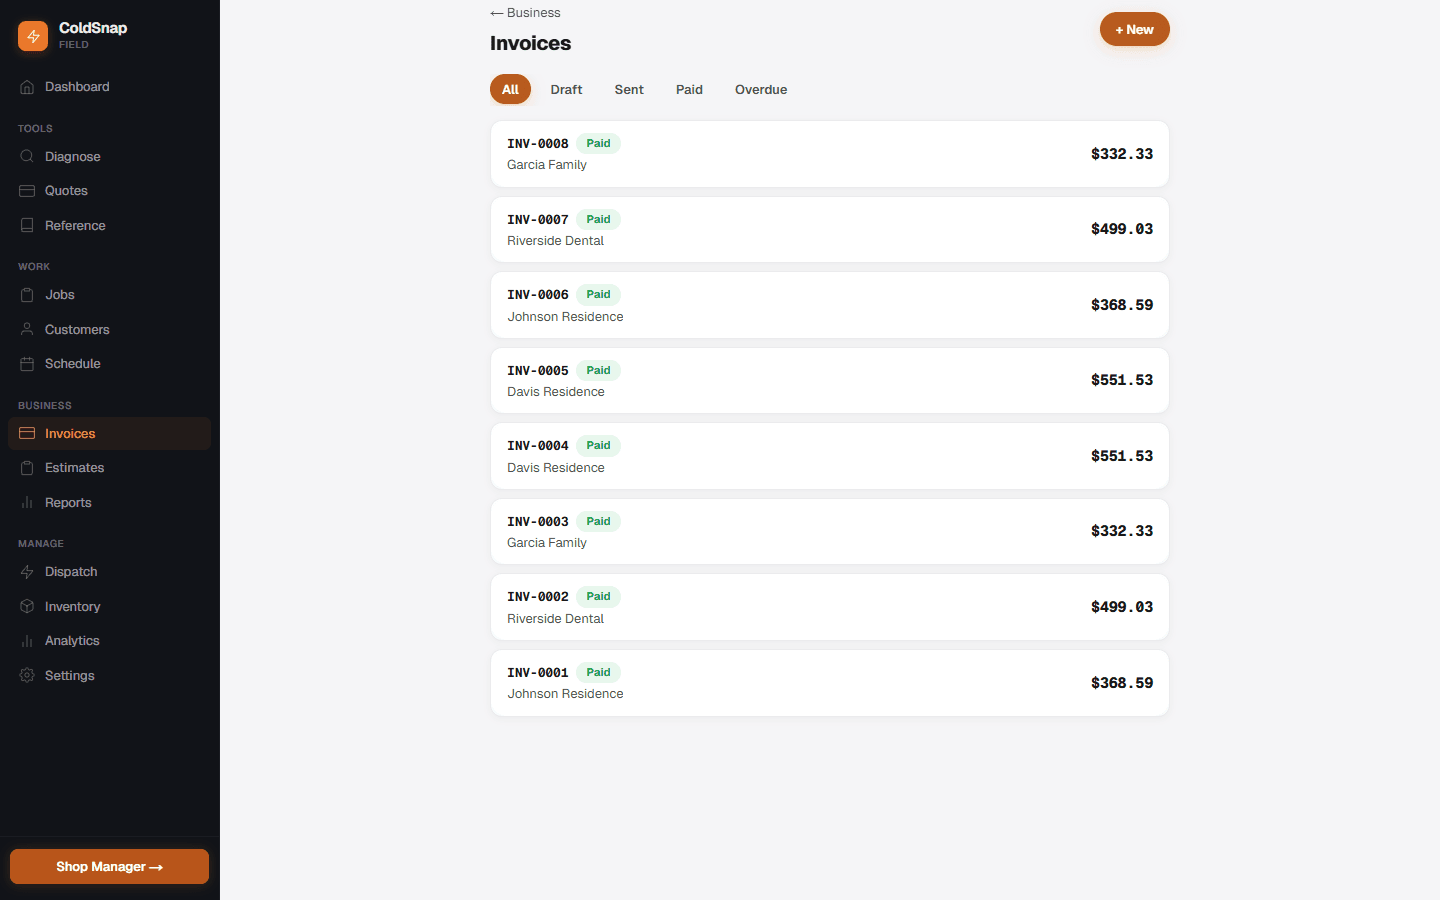Open invoice INV-0003
Image resolution: width=1440 pixels, height=900 pixels.
830,532
